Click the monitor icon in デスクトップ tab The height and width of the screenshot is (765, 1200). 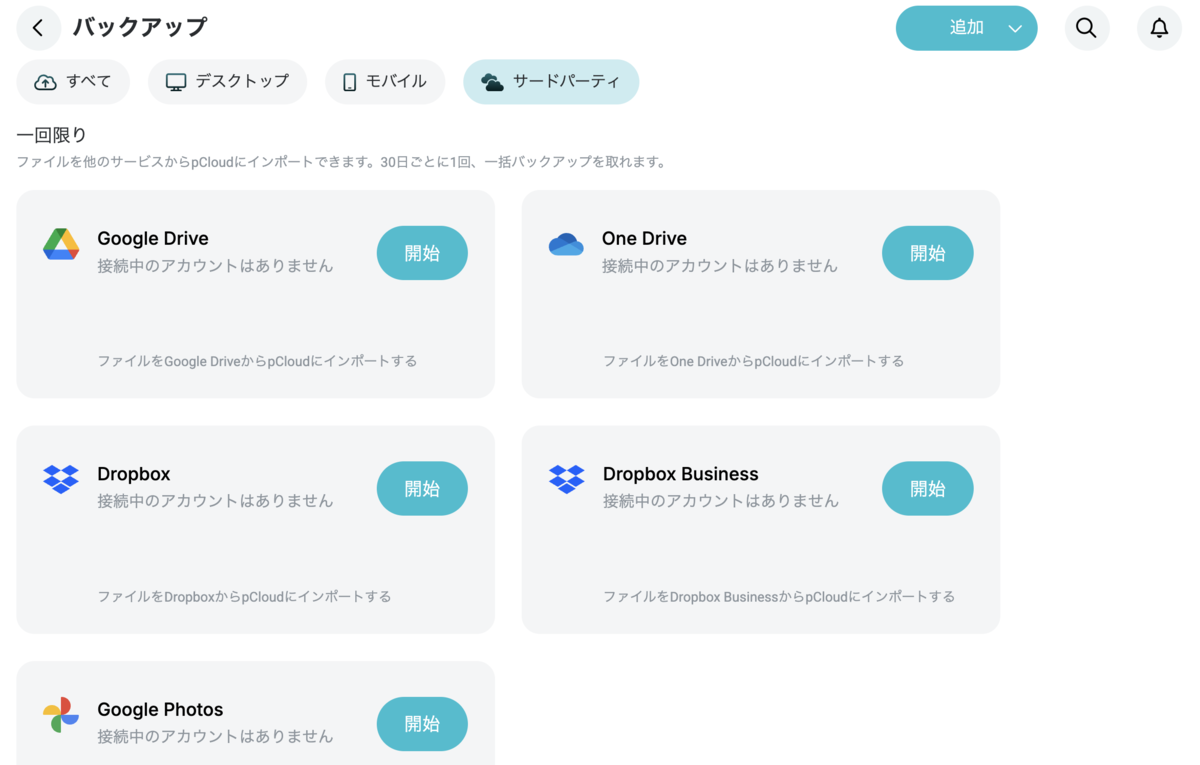pos(176,82)
